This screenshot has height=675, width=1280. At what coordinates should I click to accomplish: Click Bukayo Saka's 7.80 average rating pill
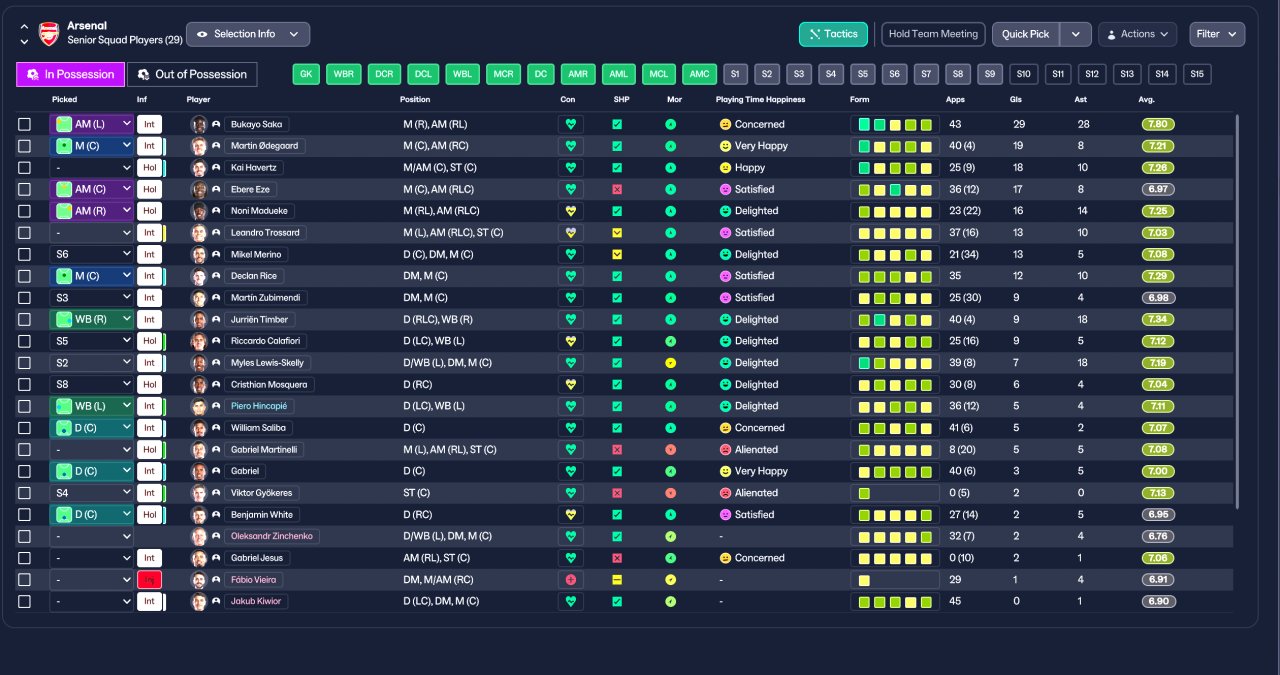[x=1158, y=125]
